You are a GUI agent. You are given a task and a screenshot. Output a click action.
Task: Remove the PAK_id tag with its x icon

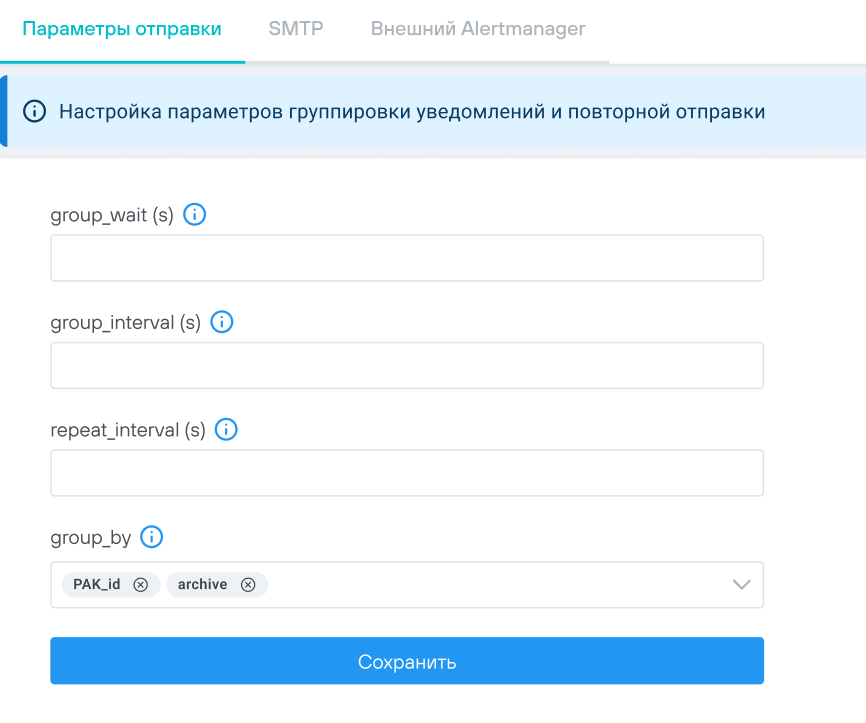pyautogui.click(x=141, y=585)
